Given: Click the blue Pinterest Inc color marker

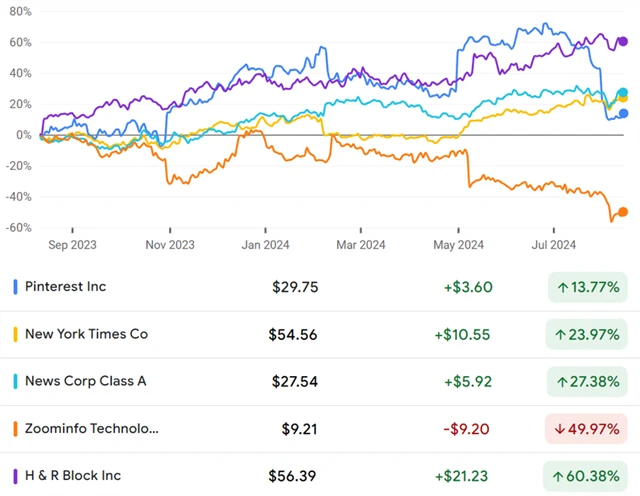Looking at the screenshot, I should coord(15,287).
